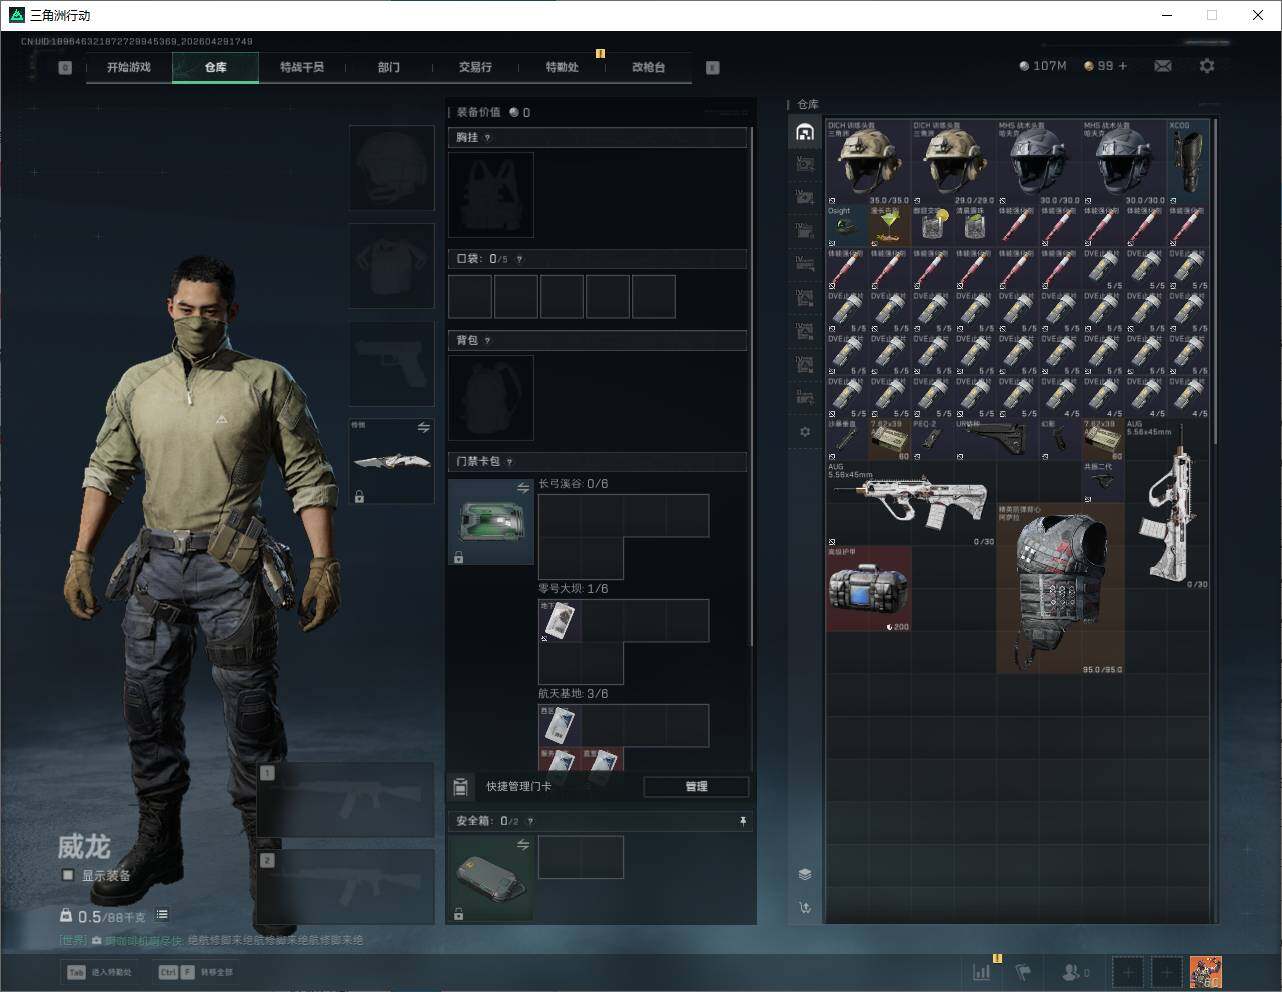1282x992 pixels.
Task: Click the plus icon beside 99 currency
Action: (x=1123, y=66)
